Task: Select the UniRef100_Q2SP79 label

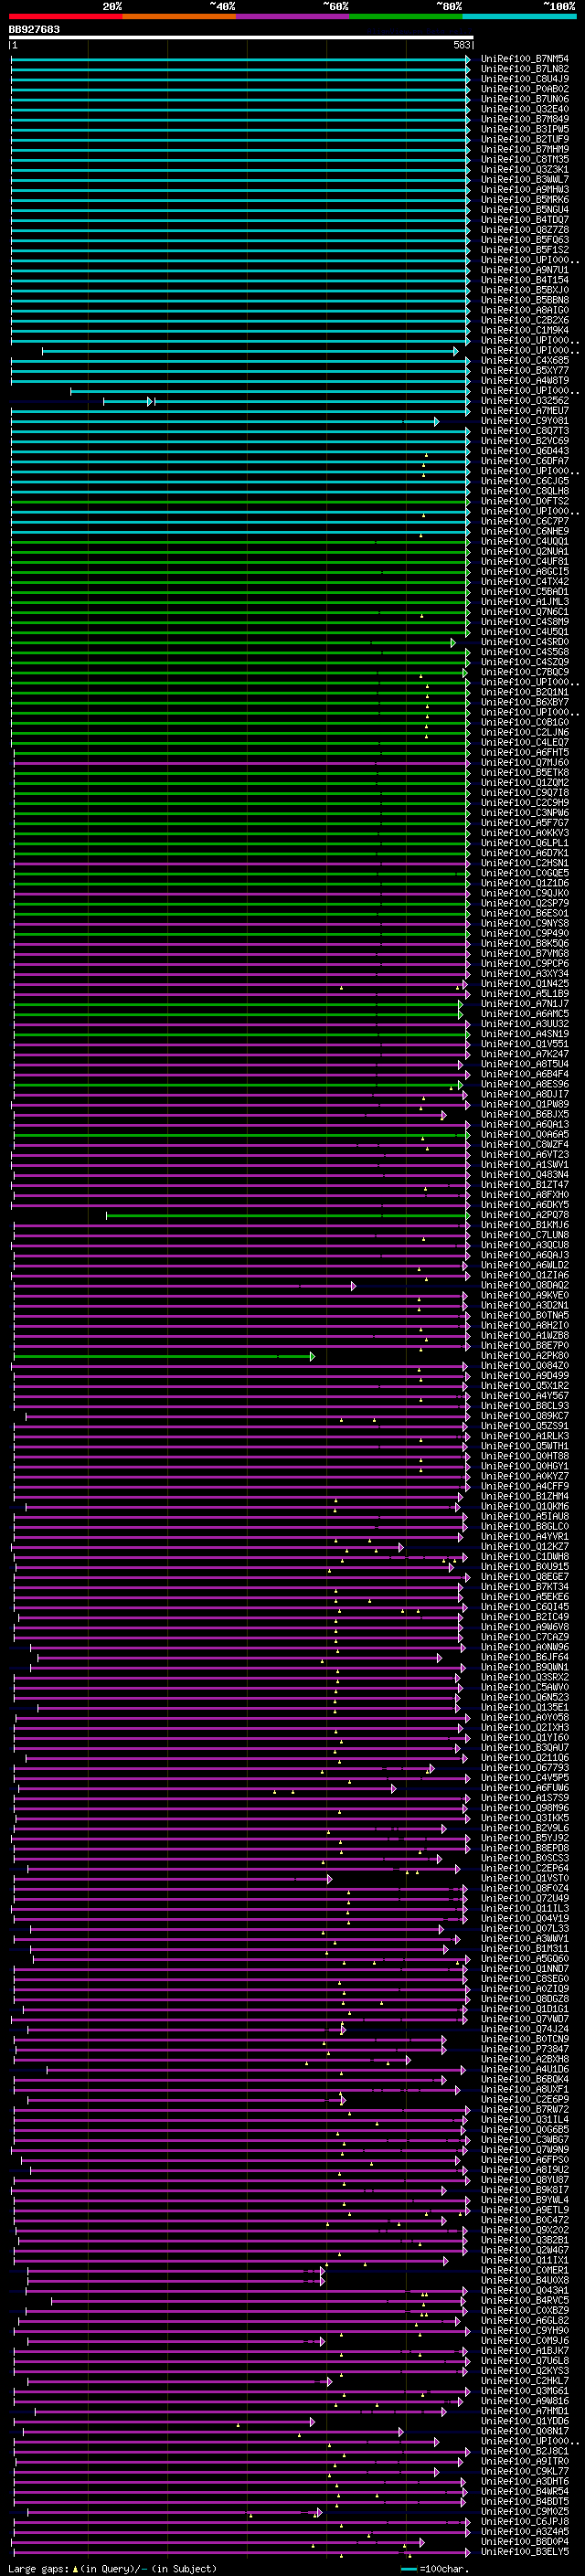Action: pyautogui.click(x=524, y=903)
